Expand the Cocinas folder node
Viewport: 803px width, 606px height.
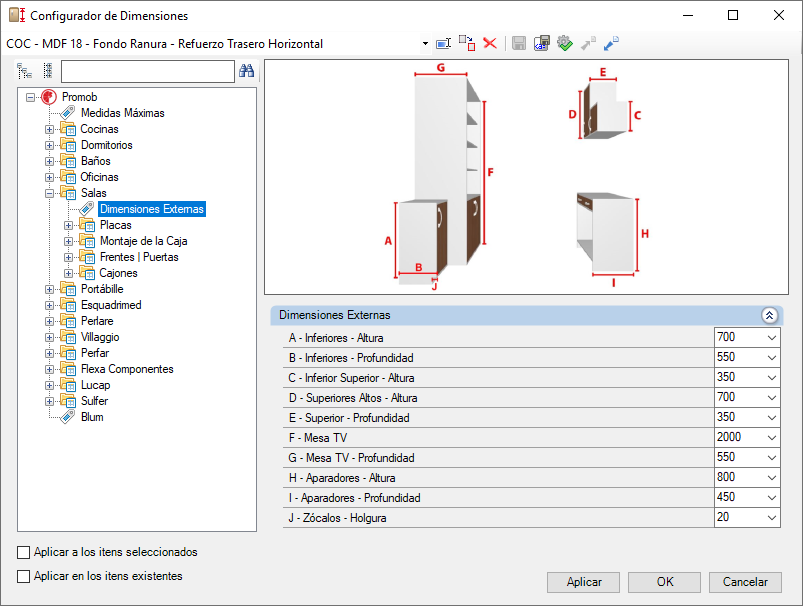pos(49,130)
